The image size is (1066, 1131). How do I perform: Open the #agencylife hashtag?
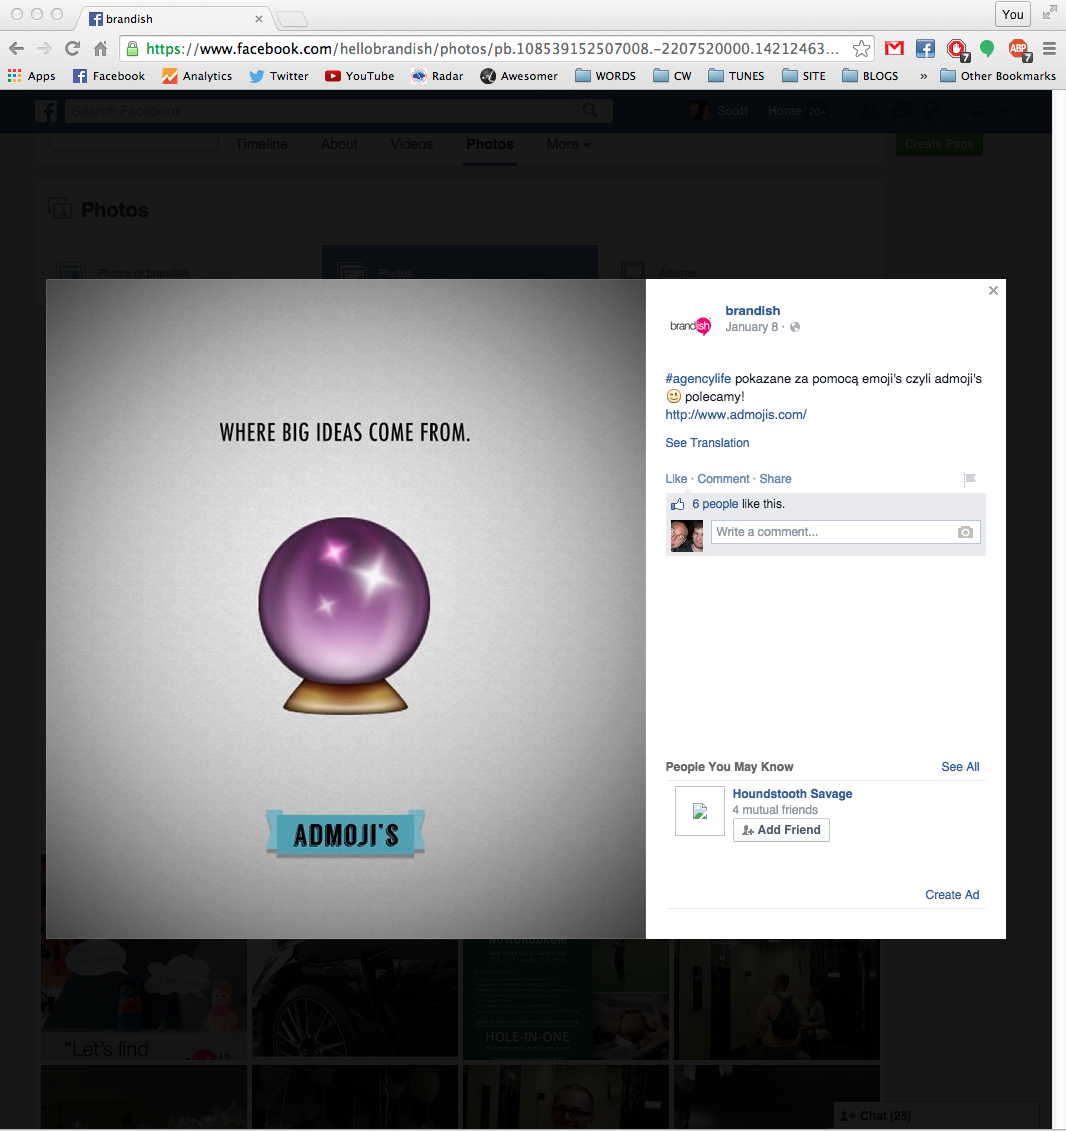[x=698, y=379]
